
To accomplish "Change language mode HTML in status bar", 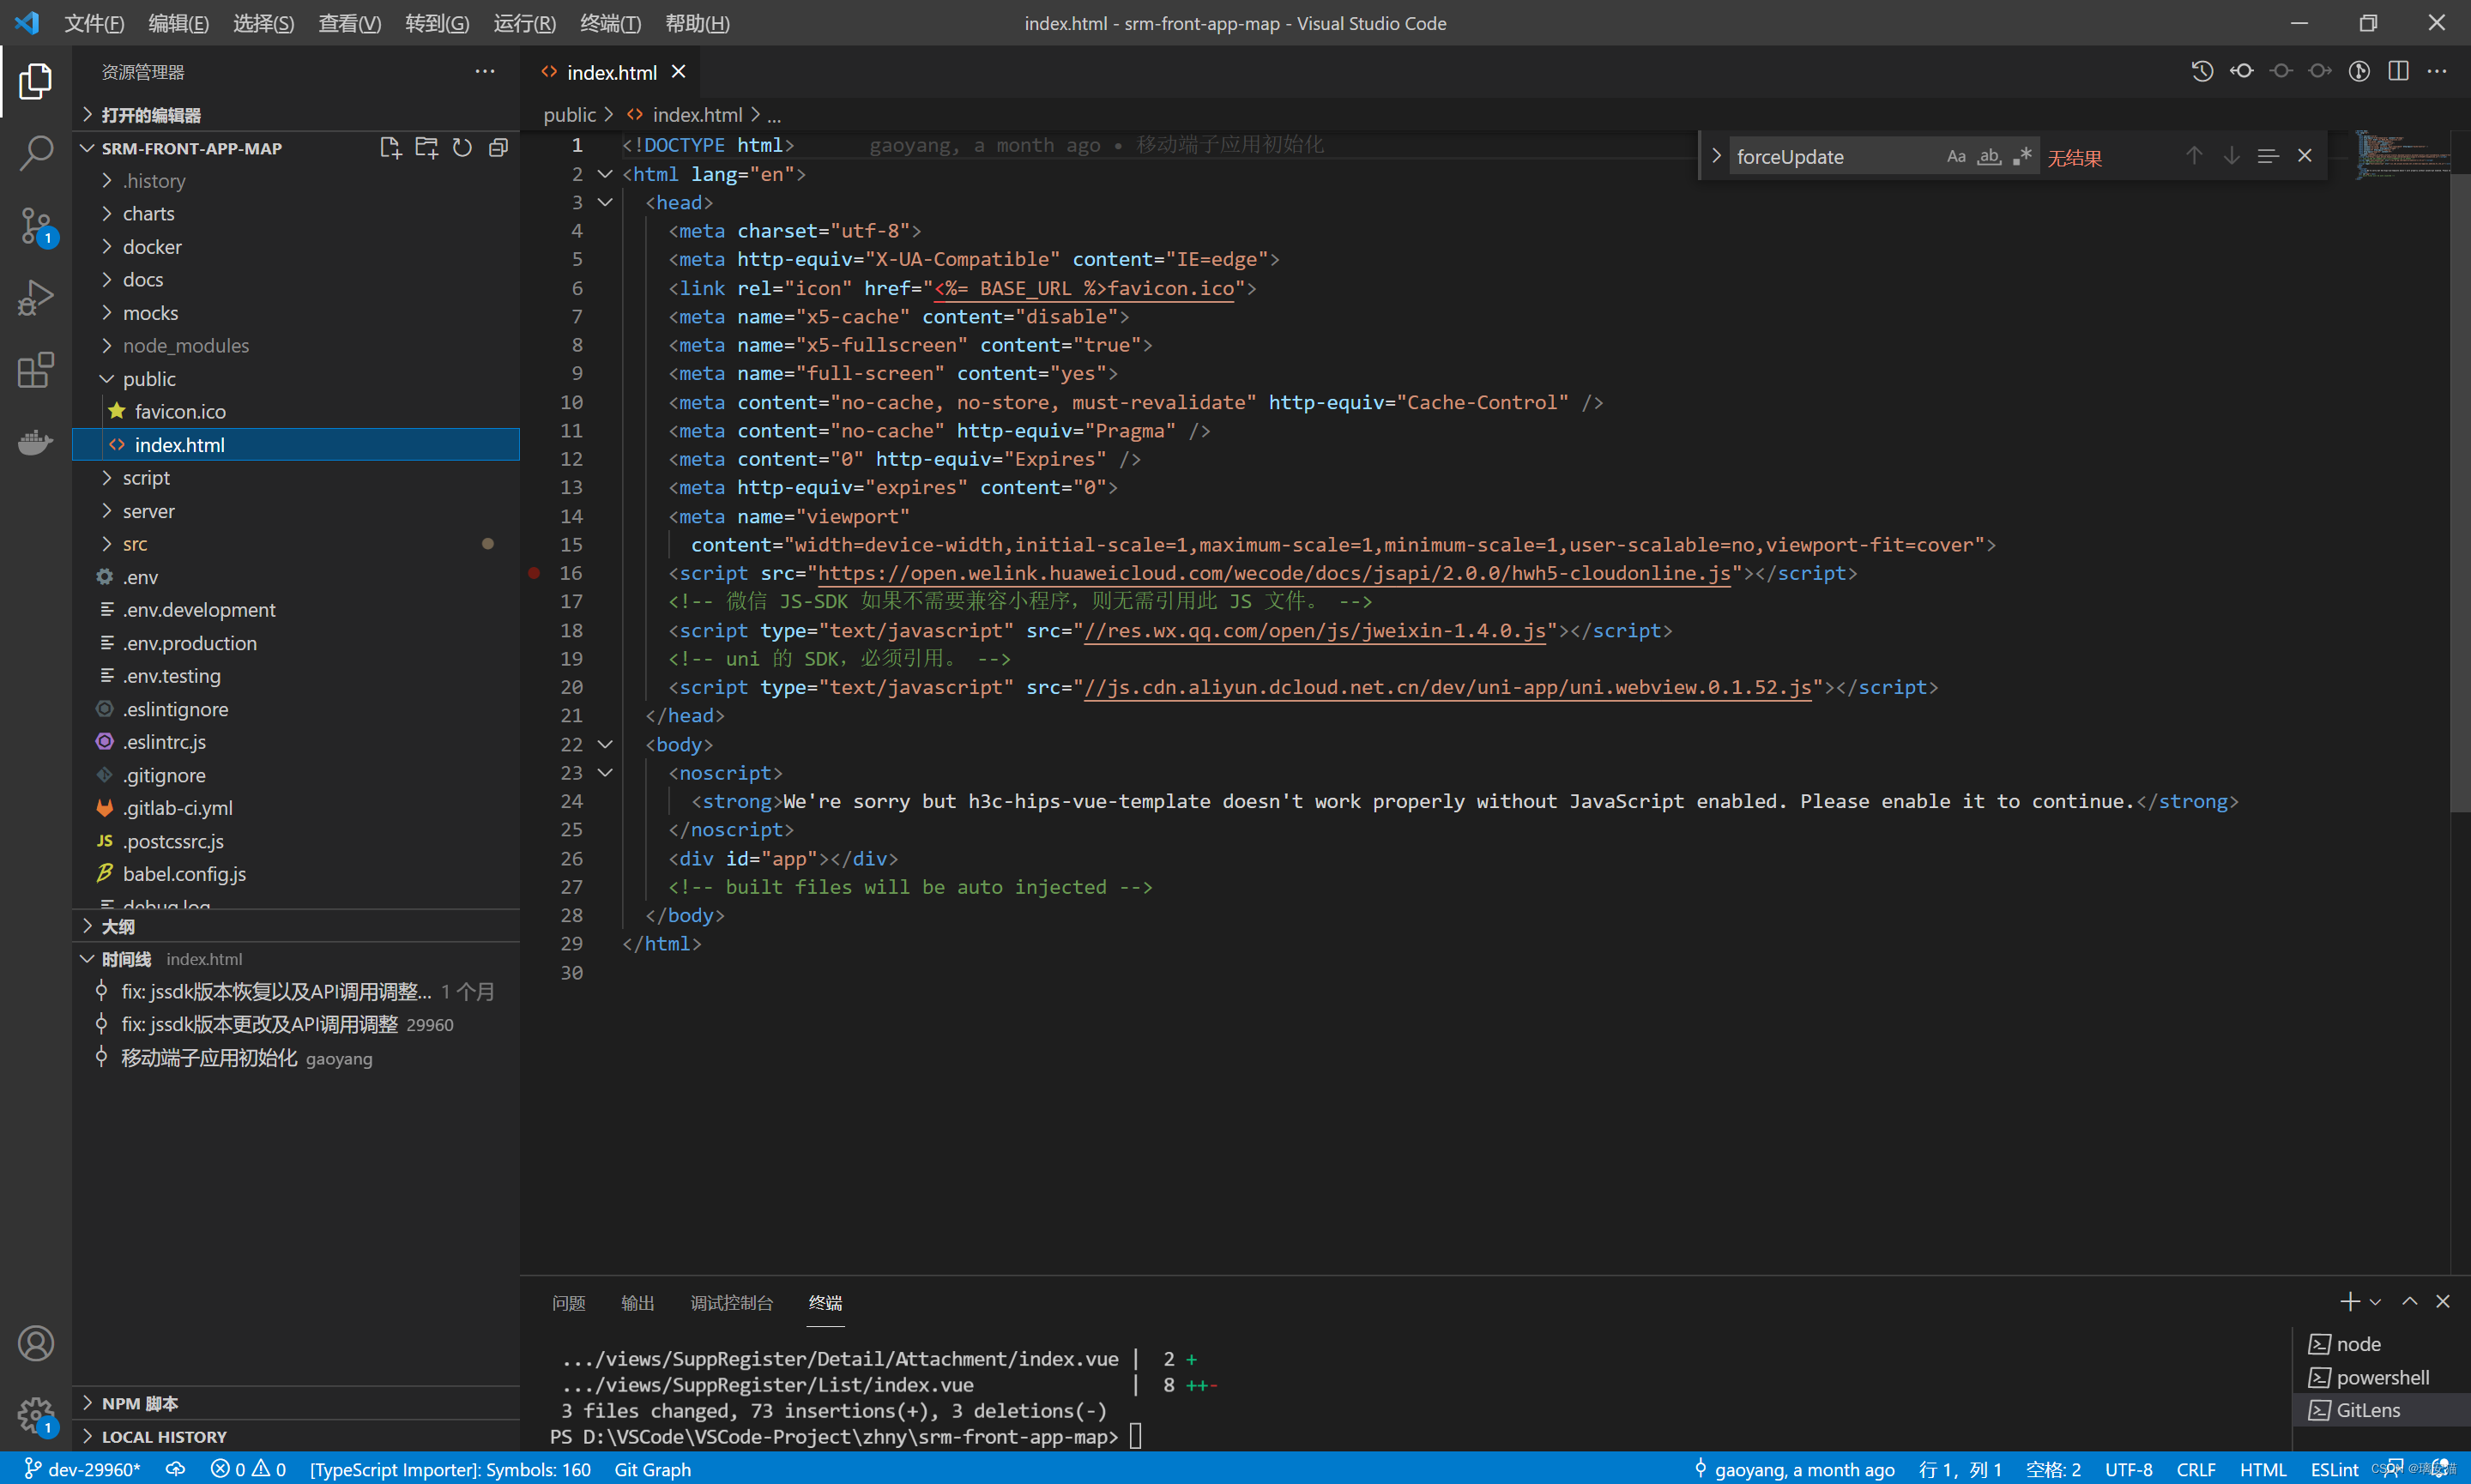I will coord(2262,1469).
